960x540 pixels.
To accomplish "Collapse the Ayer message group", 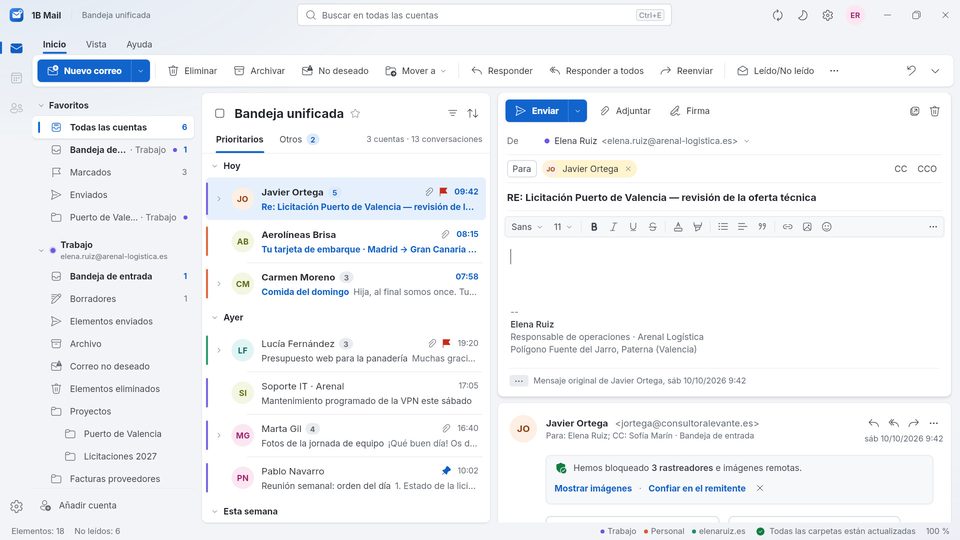I will (x=215, y=318).
